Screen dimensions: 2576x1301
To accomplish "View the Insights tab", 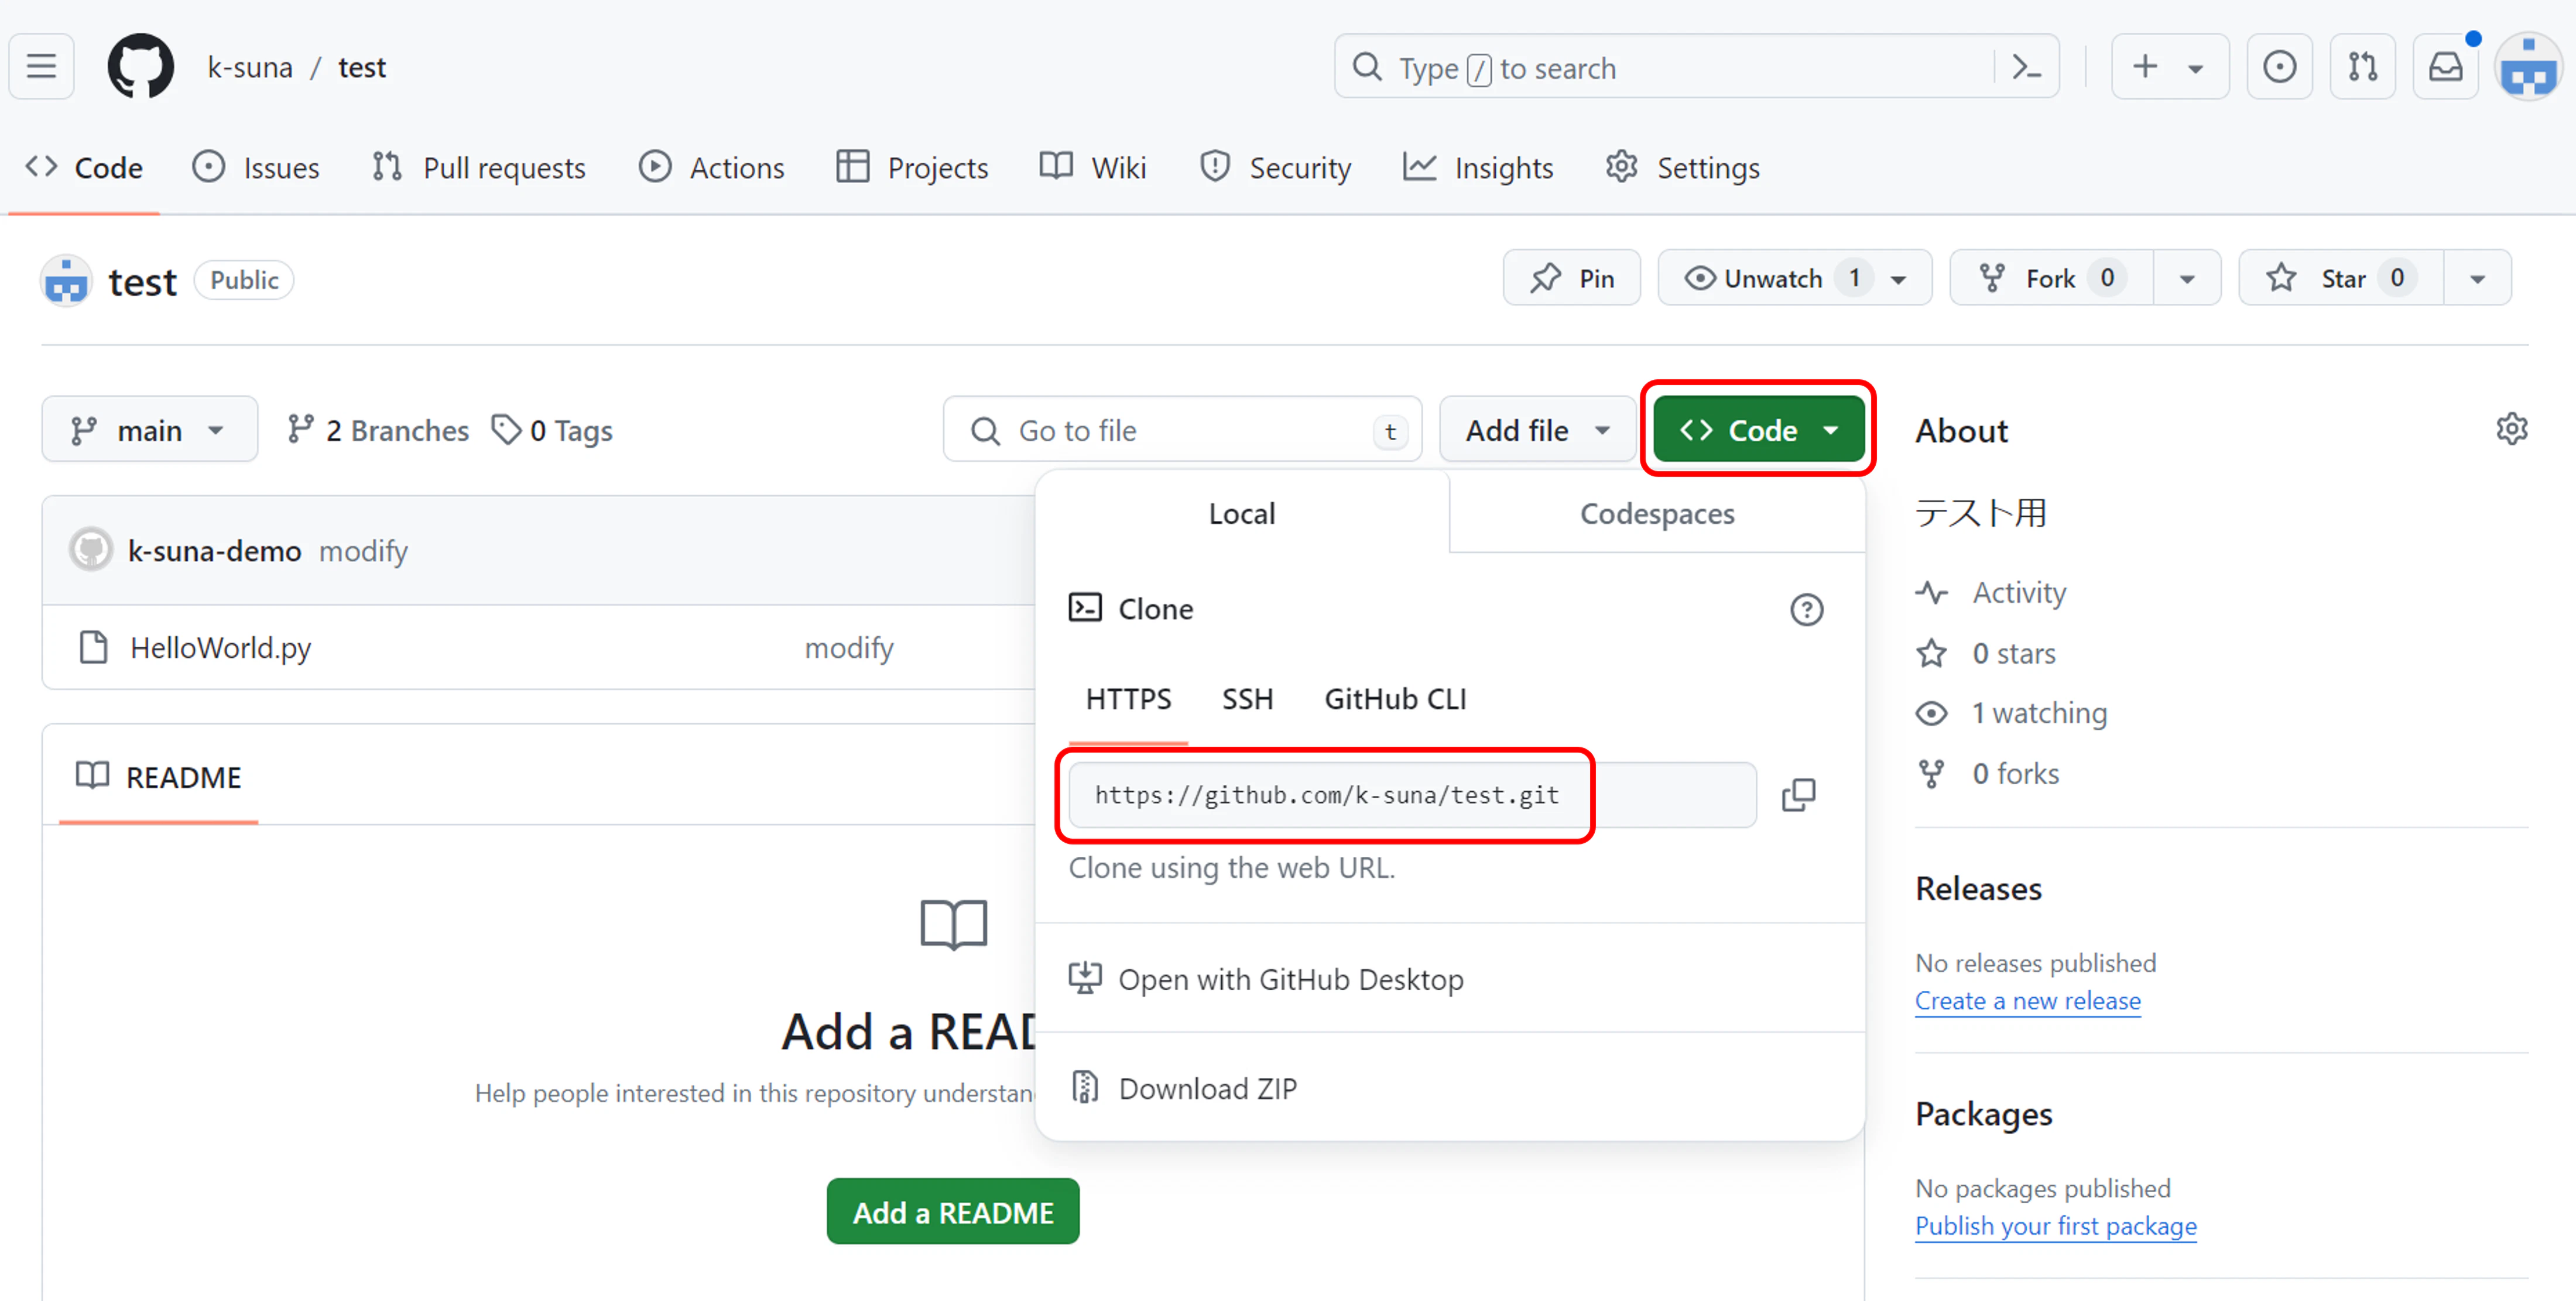I will (1478, 167).
